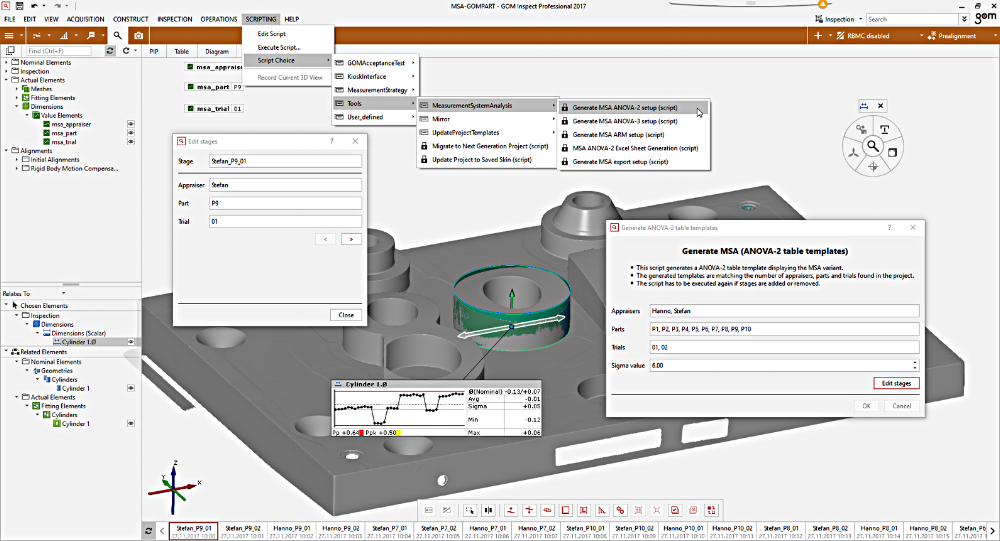Click the red chart checkbox icon in bottom toolbar

[x=675, y=510]
